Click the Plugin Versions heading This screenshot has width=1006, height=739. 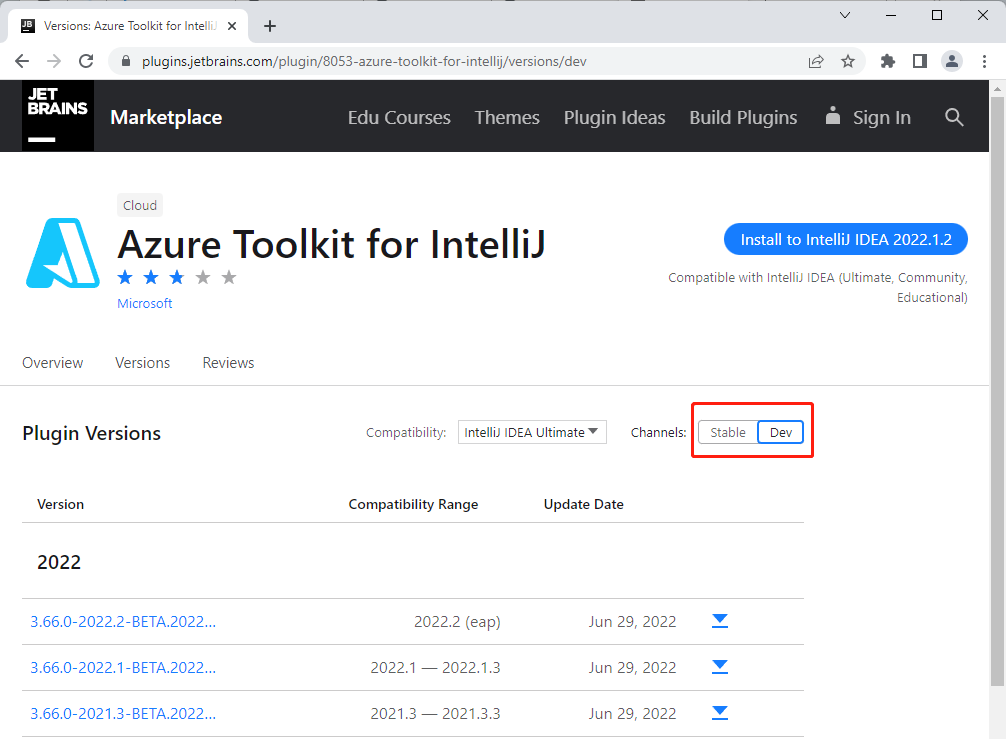pyautogui.click(x=91, y=433)
